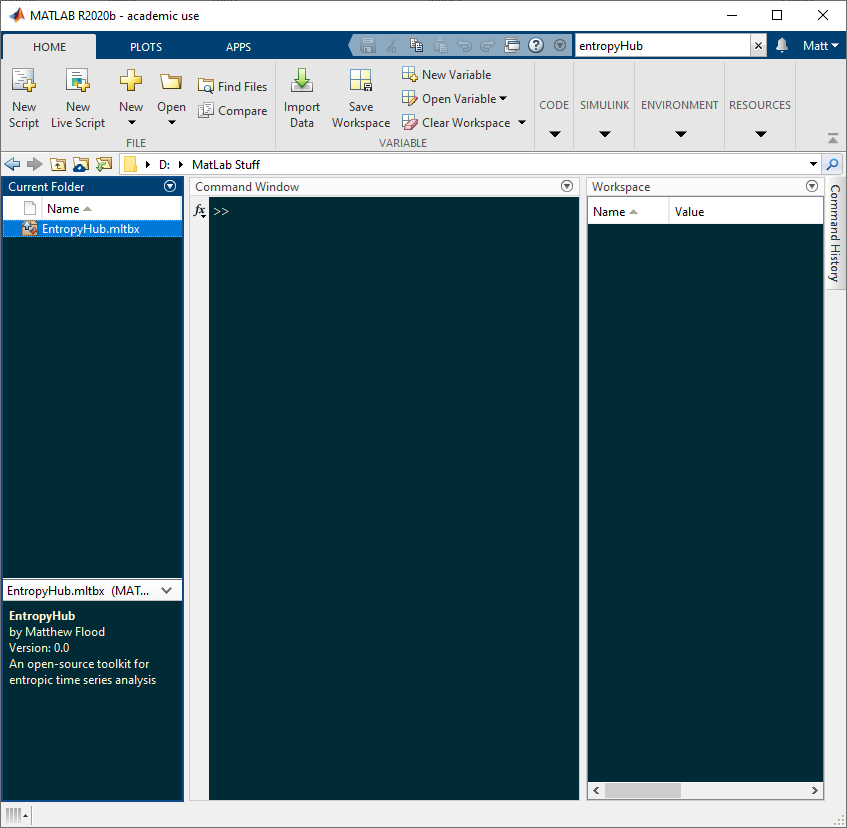Clear the entropyHub search text
Viewport: 847px width, 828px height.
coord(758,46)
